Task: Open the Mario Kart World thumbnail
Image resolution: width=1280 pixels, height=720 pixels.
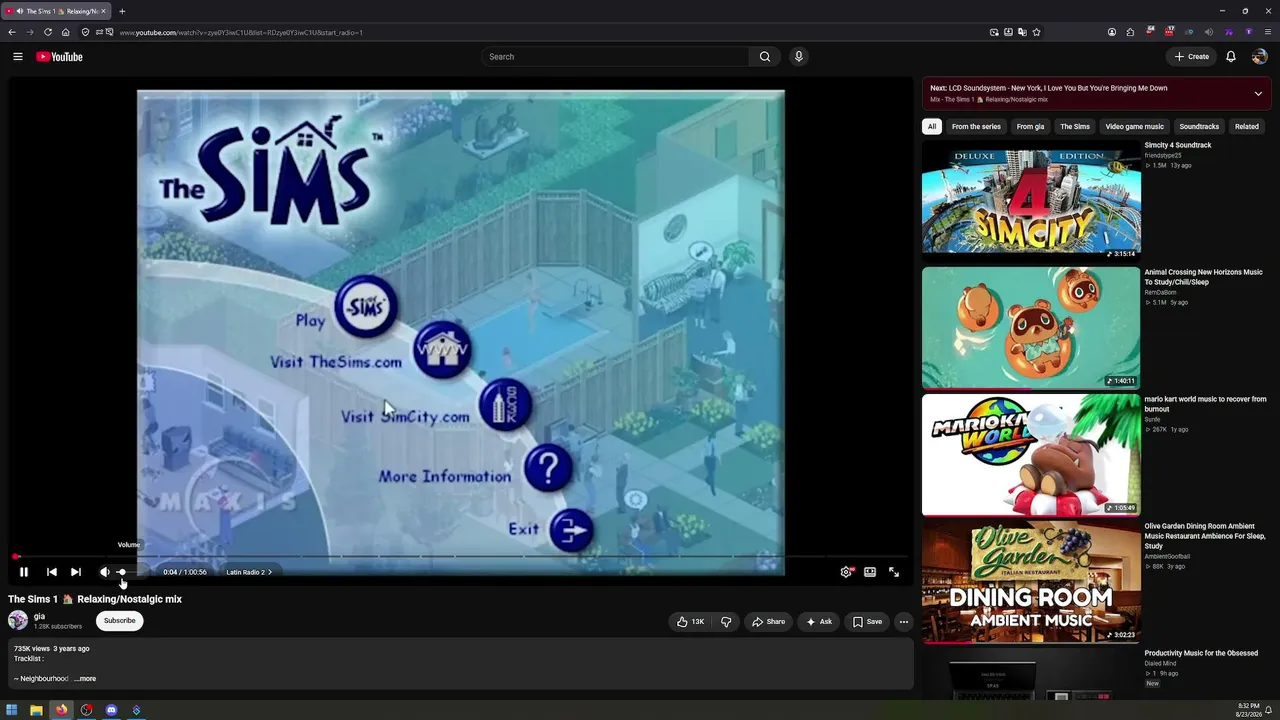Action: [x=1031, y=455]
